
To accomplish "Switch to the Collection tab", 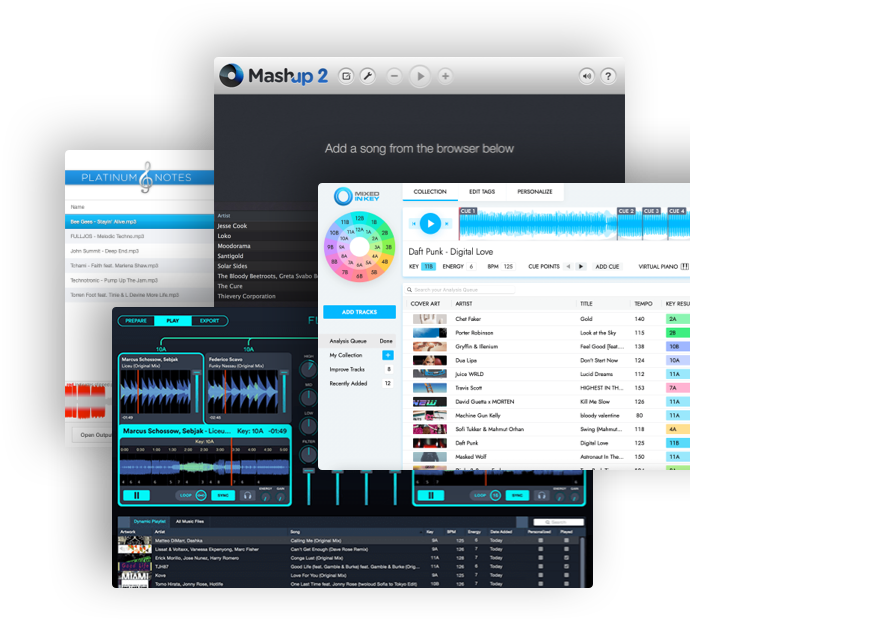I will click(430, 192).
